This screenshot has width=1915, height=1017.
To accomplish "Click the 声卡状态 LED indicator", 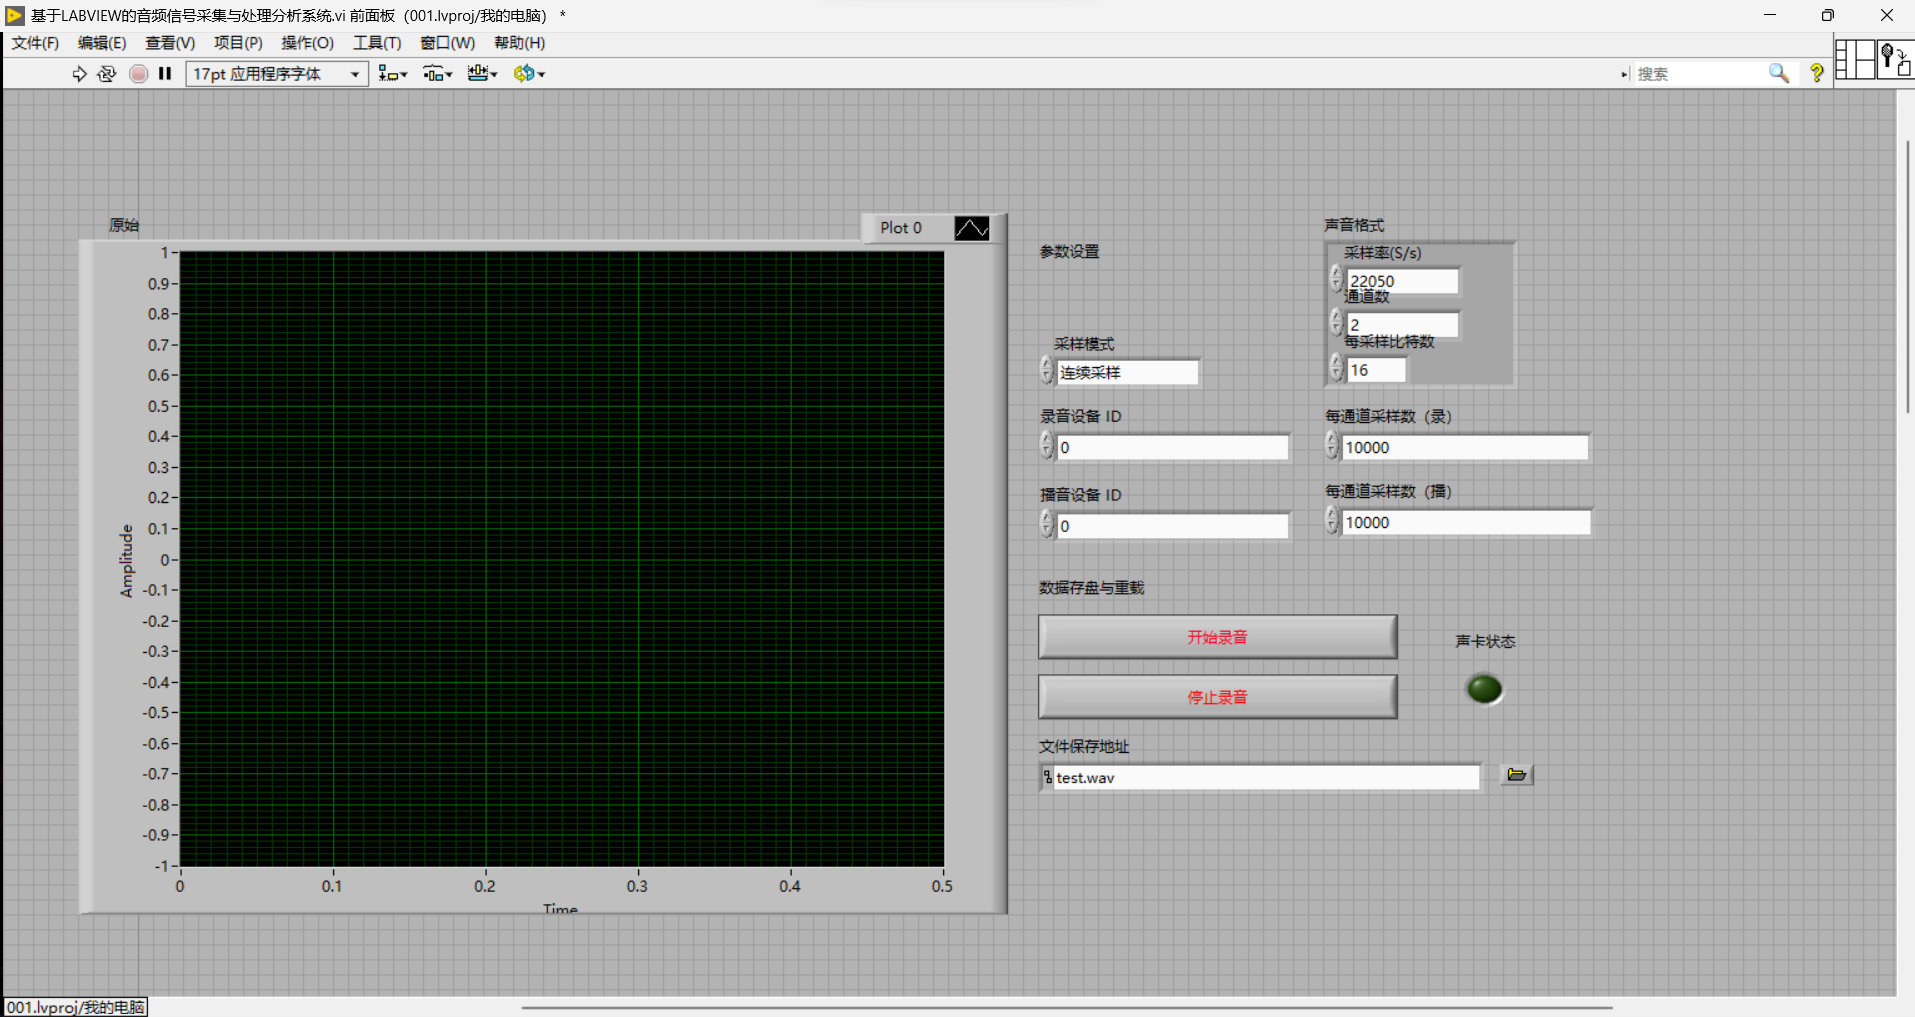I will 1484,689.
